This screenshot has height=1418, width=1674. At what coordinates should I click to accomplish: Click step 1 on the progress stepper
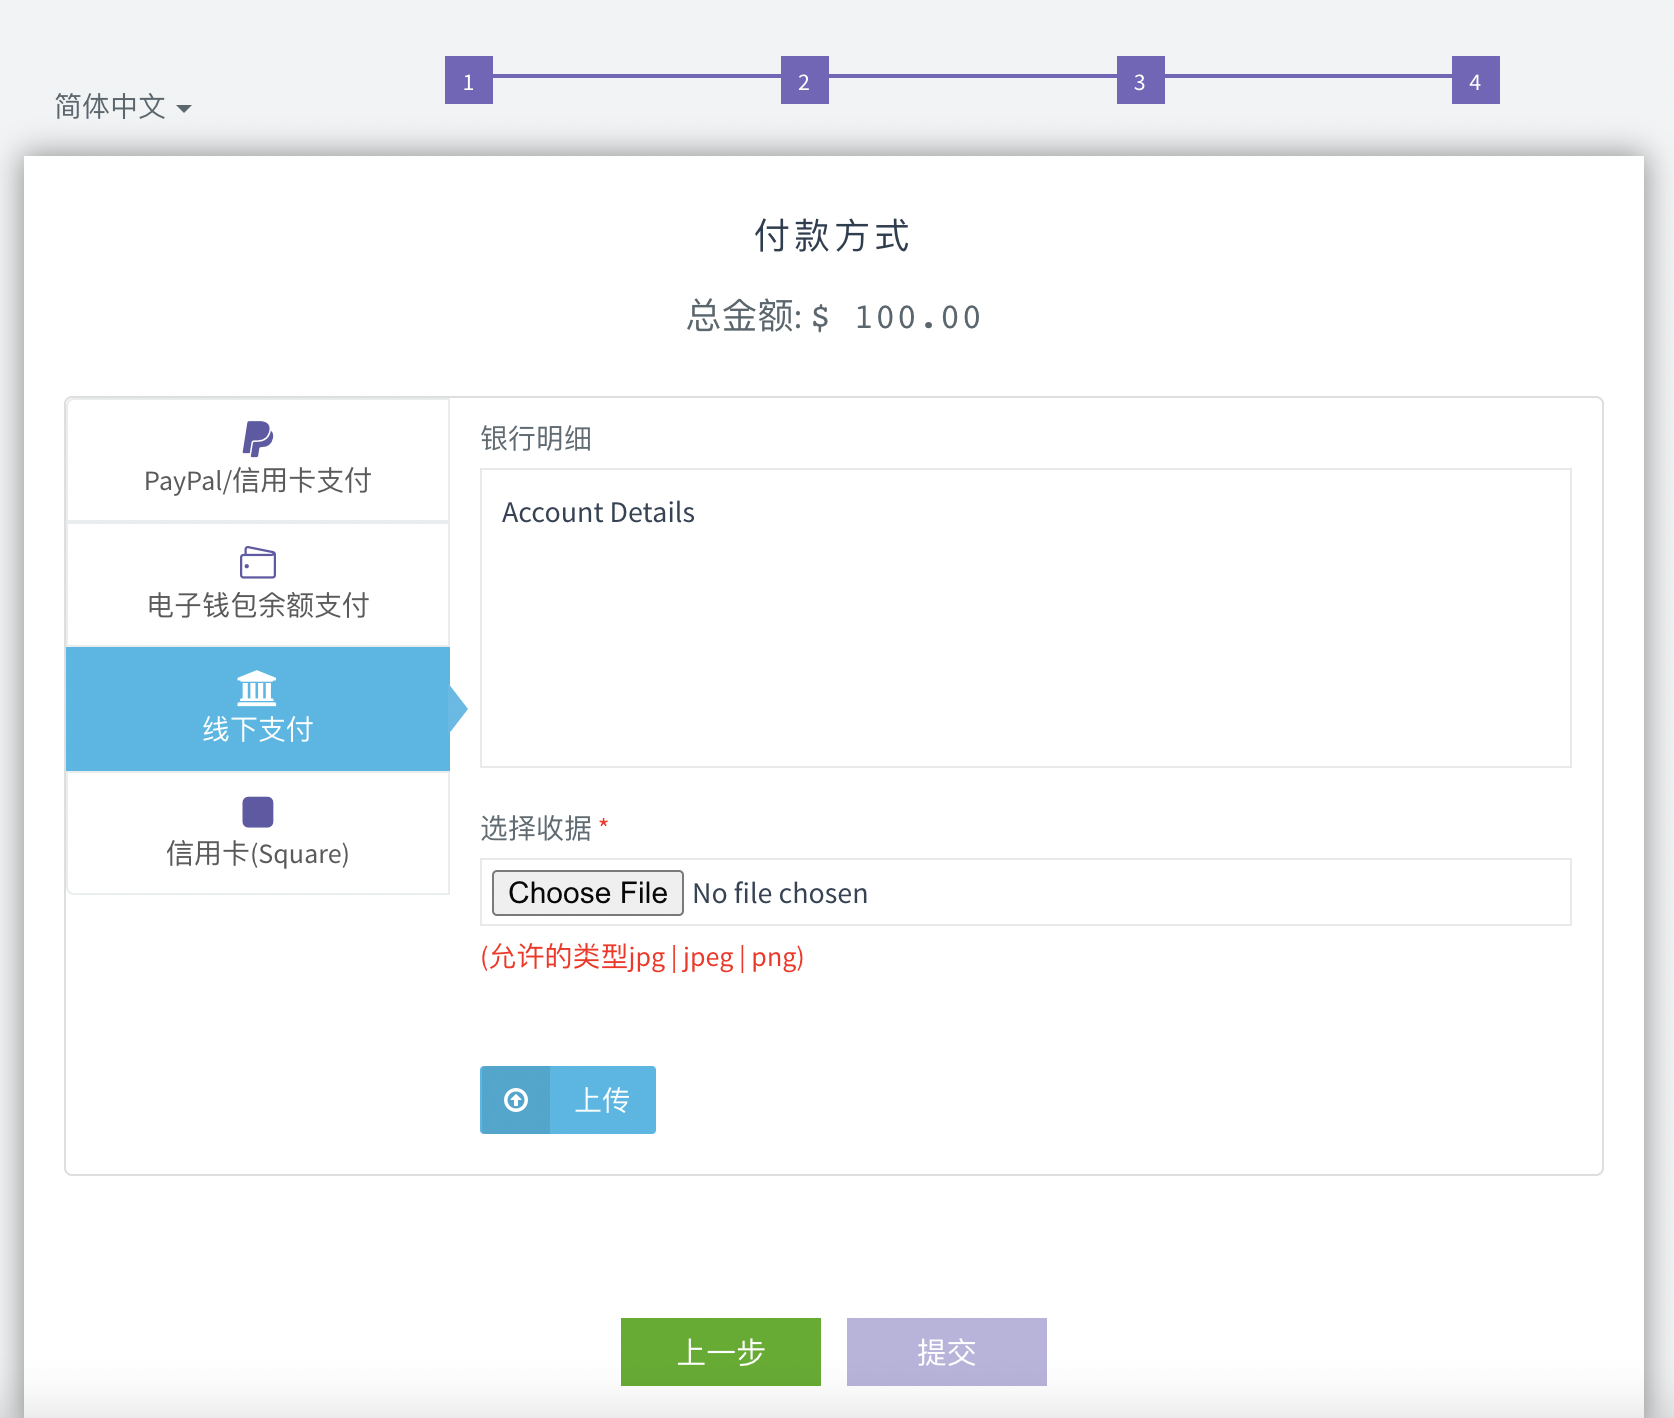tap(468, 81)
